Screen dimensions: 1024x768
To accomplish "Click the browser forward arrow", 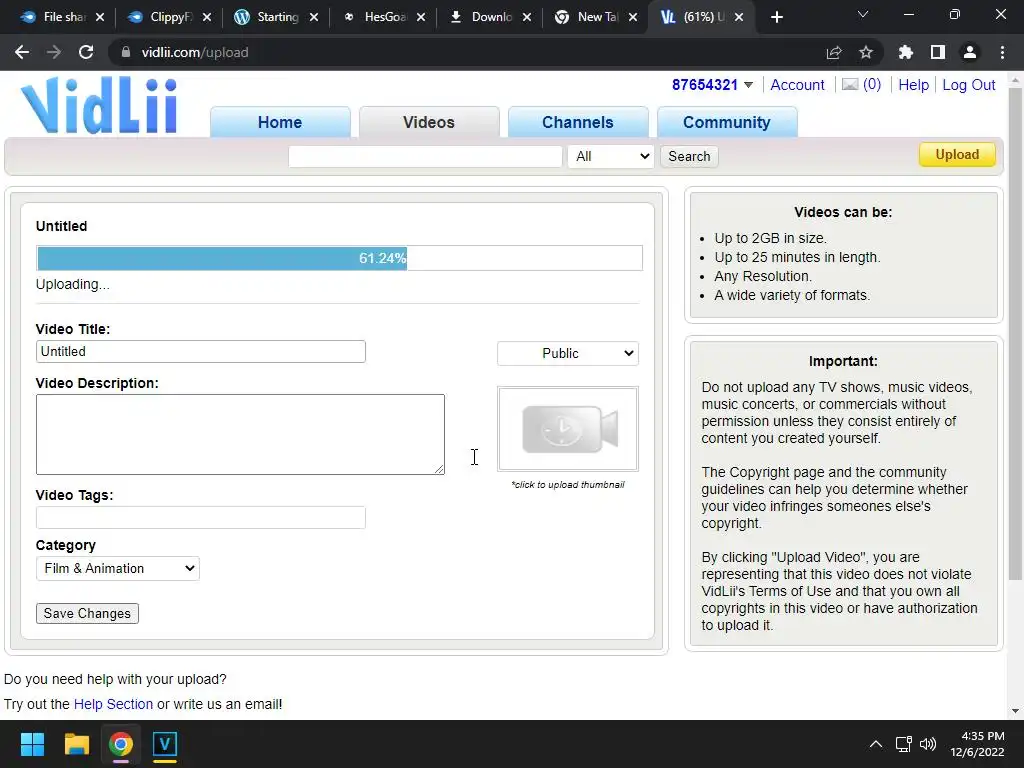I will click(54, 52).
